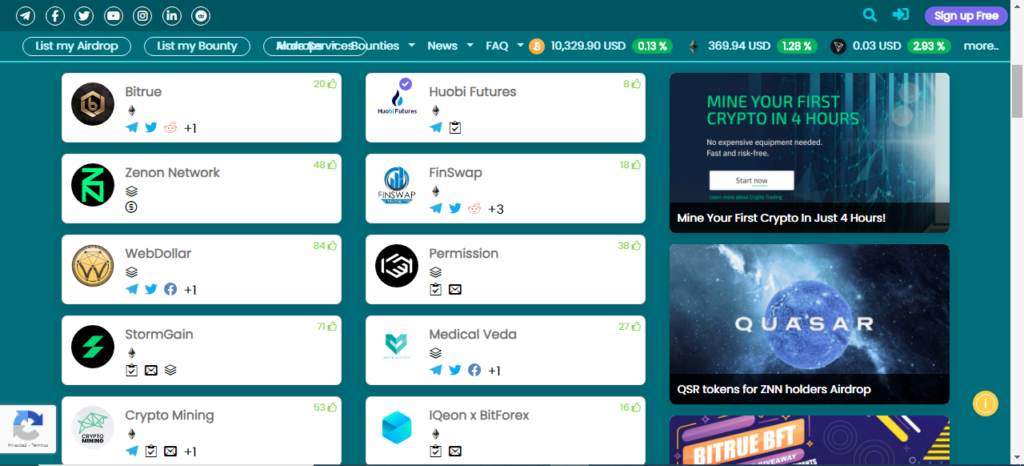Image resolution: width=1024 pixels, height=466 pixels.
Task: Click the Tron price icon
Action: [838, 46]
